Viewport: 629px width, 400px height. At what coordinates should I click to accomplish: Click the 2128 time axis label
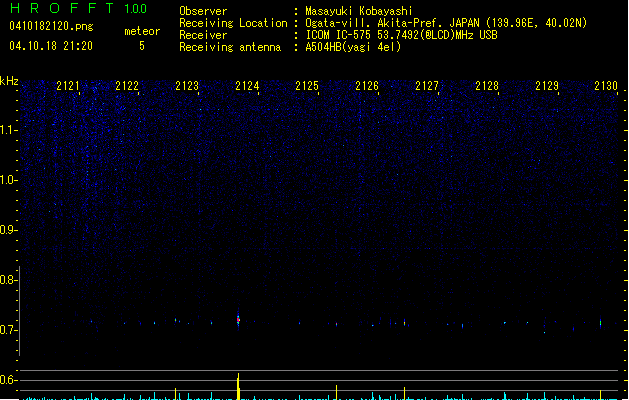pyautogui.click(x=487, y=86)
